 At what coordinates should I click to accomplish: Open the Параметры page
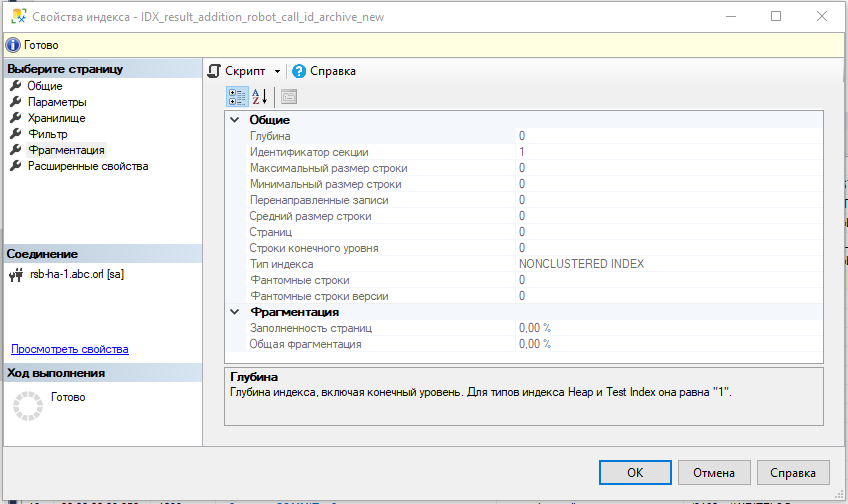pos(56,102)
